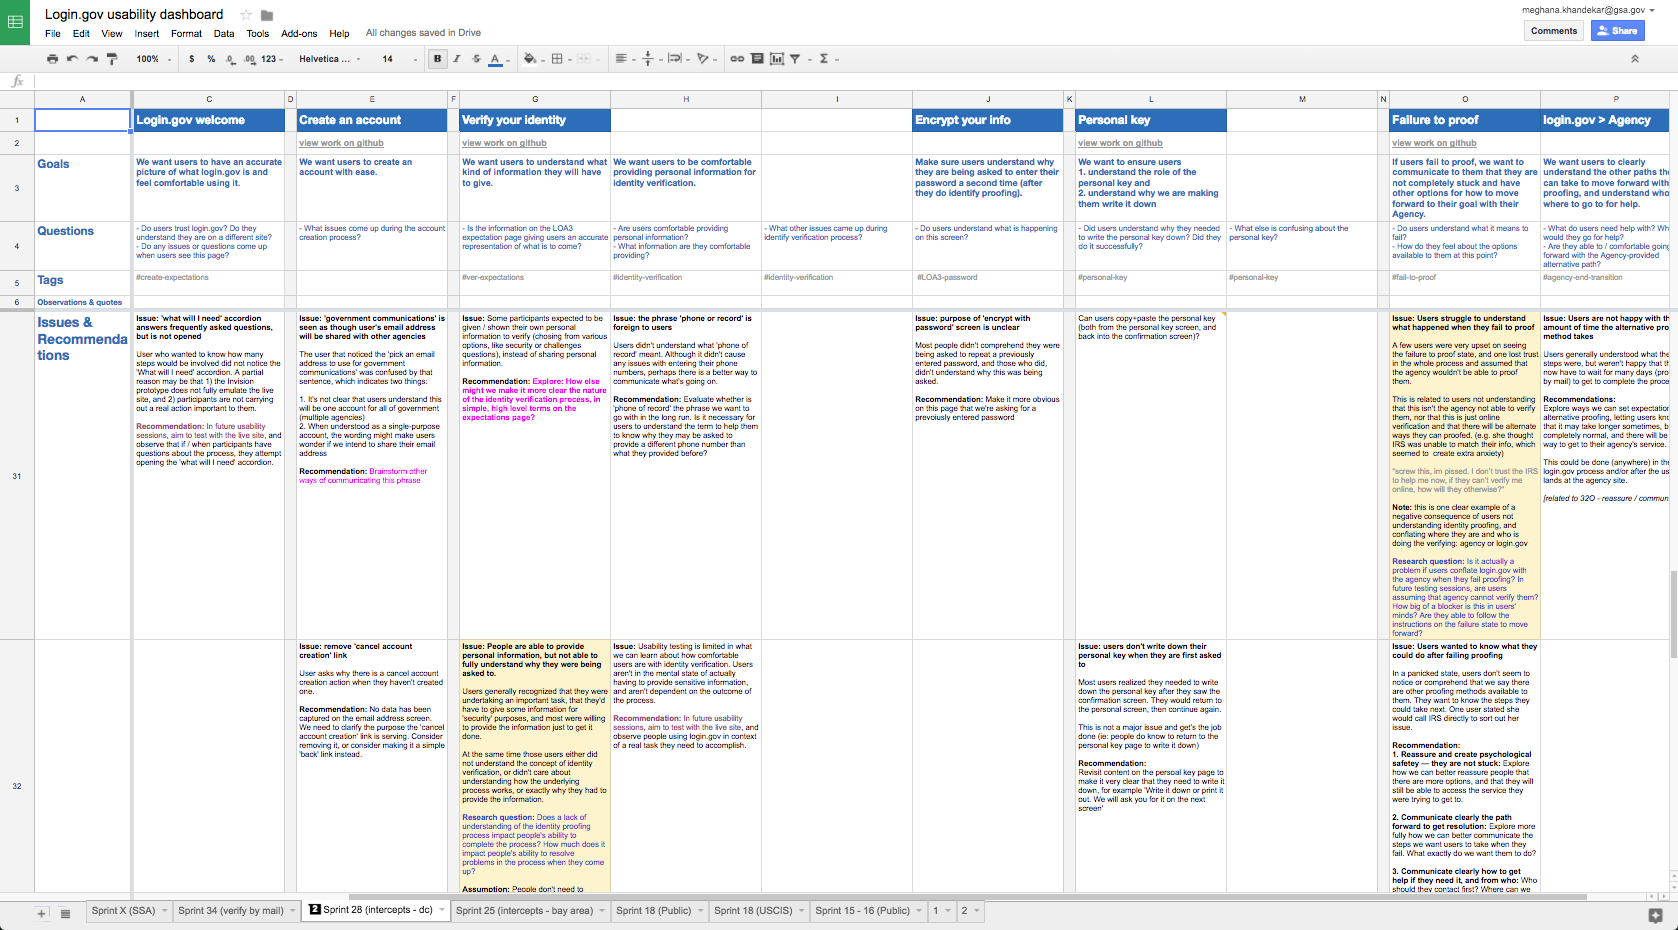Toggle italic formatting
The width and height of the screenshot is (1678, 930).
tap(457, 59)
